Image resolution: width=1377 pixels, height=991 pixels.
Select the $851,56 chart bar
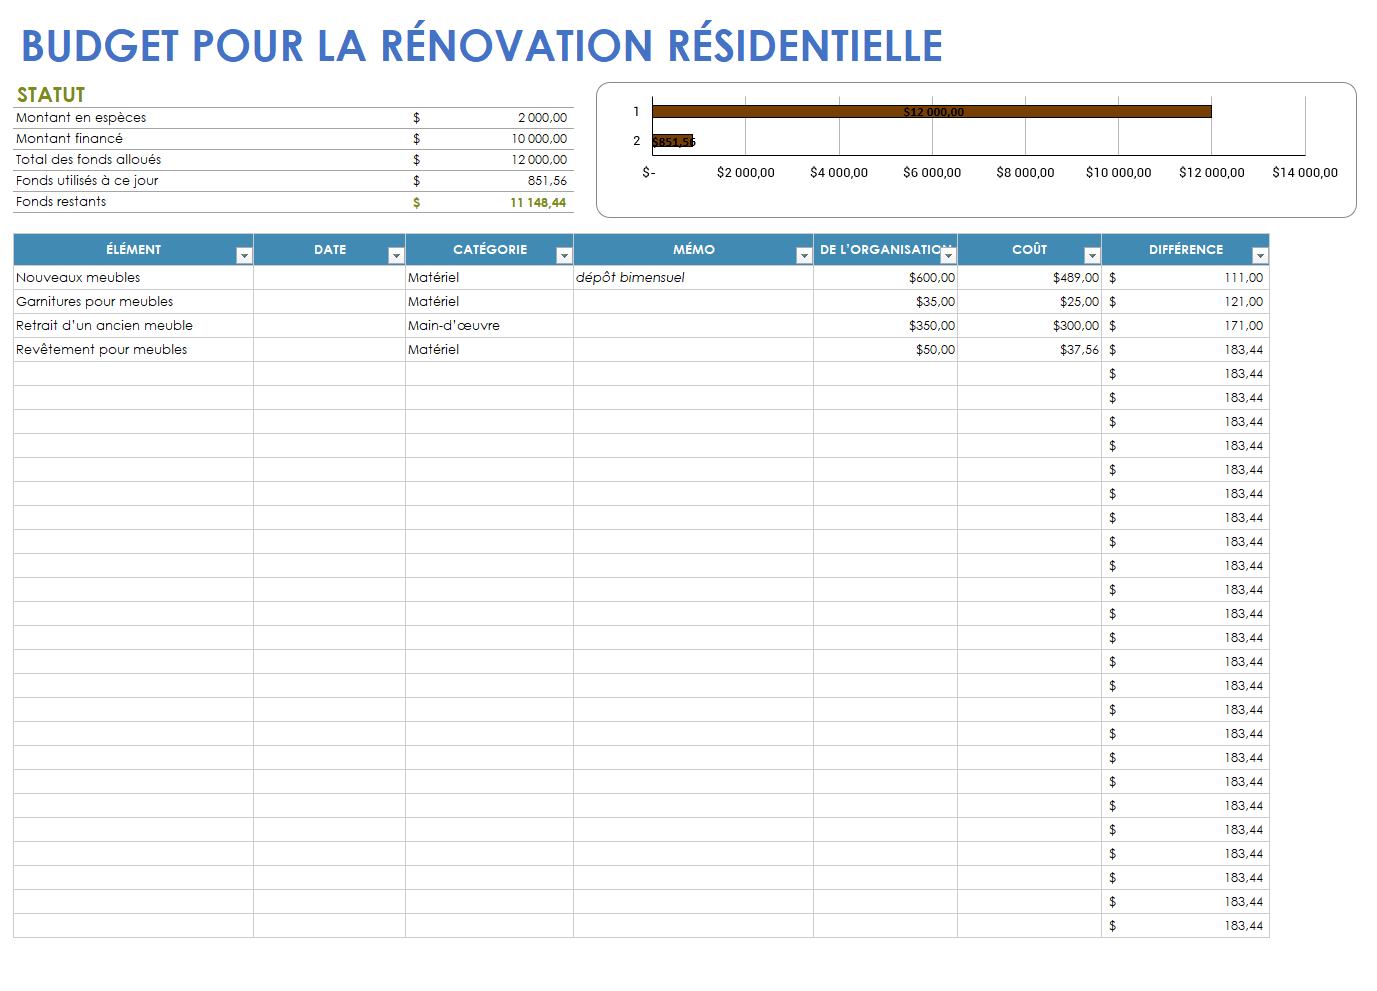[x=673, y=141]
